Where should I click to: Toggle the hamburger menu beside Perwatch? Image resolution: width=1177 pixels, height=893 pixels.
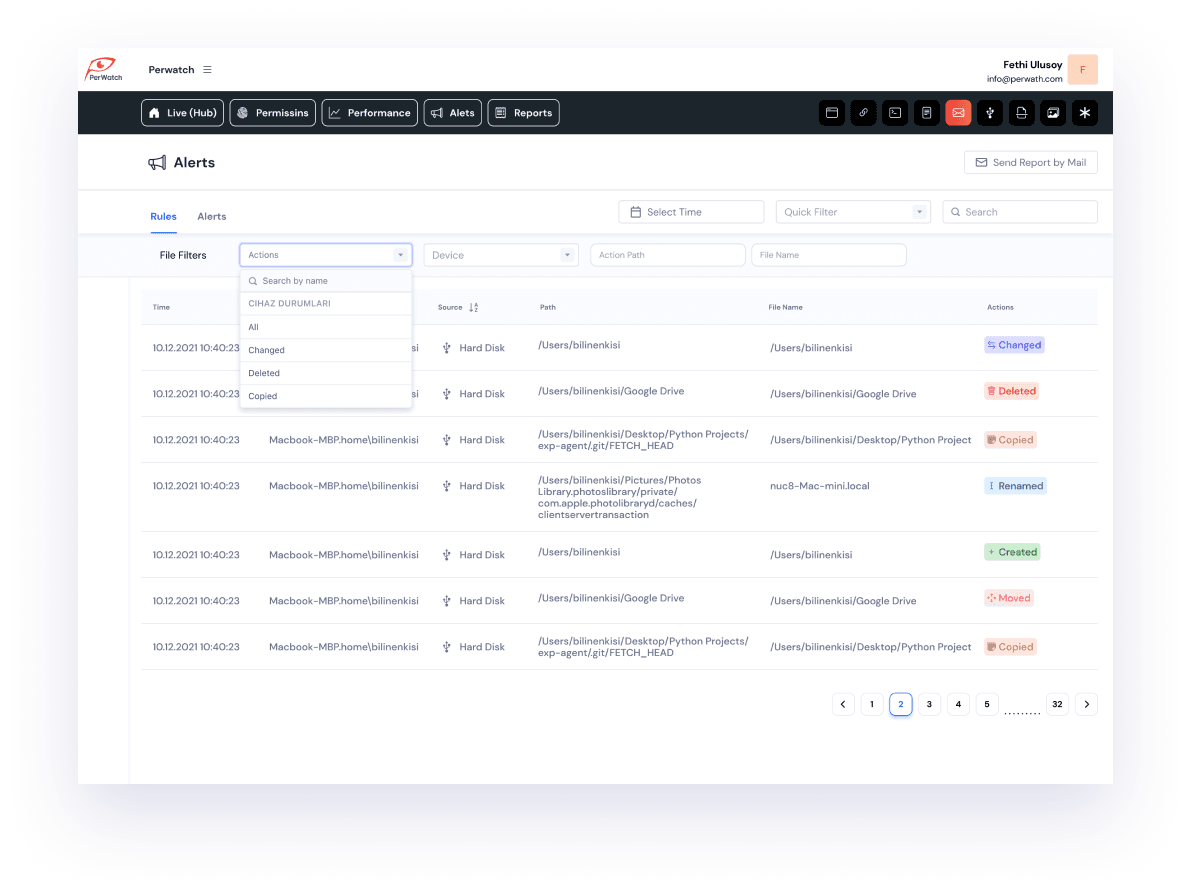(x=207, y=70)
